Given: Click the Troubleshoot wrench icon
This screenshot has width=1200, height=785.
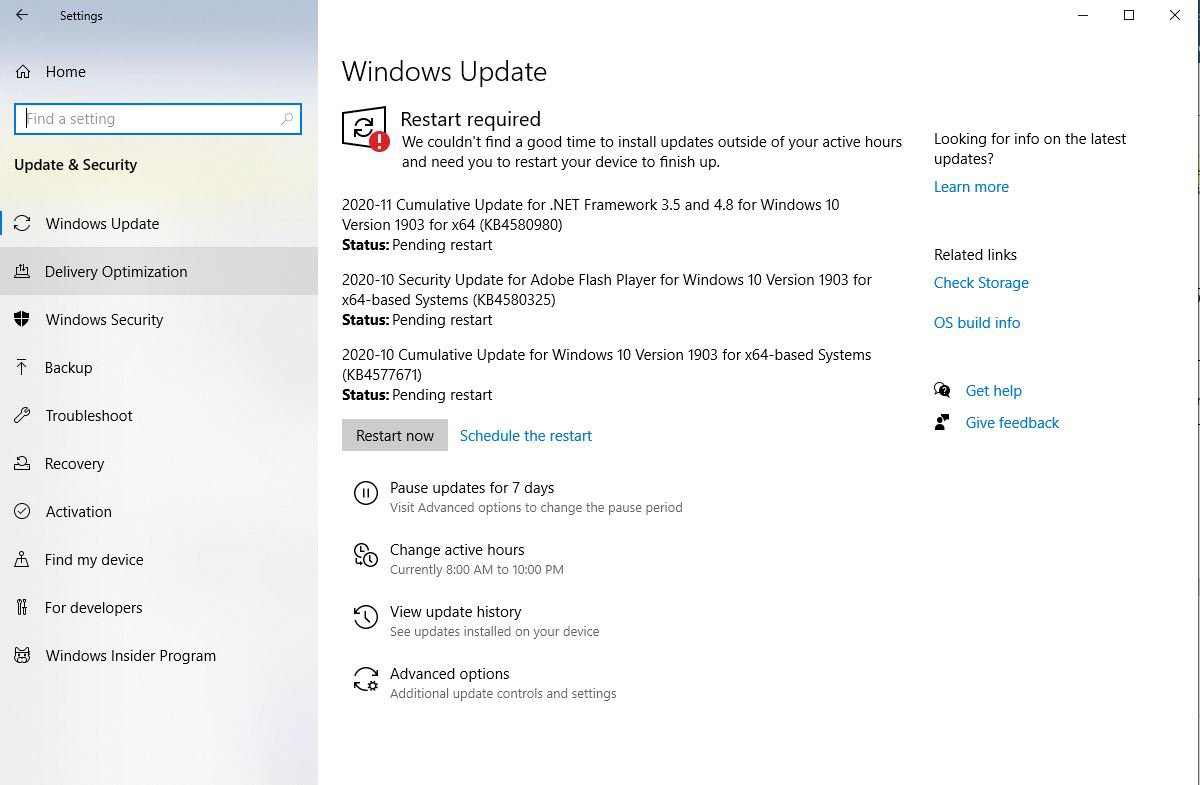Looking at the screenshot, I should pos(22,415).
